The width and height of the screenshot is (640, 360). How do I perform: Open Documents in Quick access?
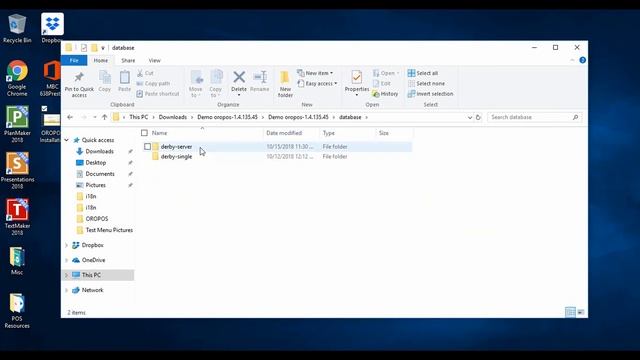[100, 174]
